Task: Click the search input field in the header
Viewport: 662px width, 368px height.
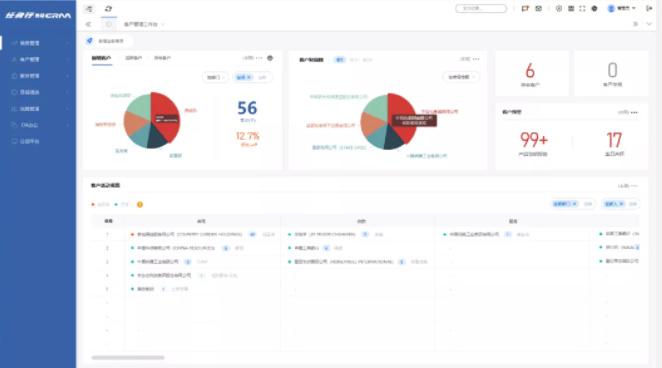Action: pyautogui.click(x=481, y=8)
